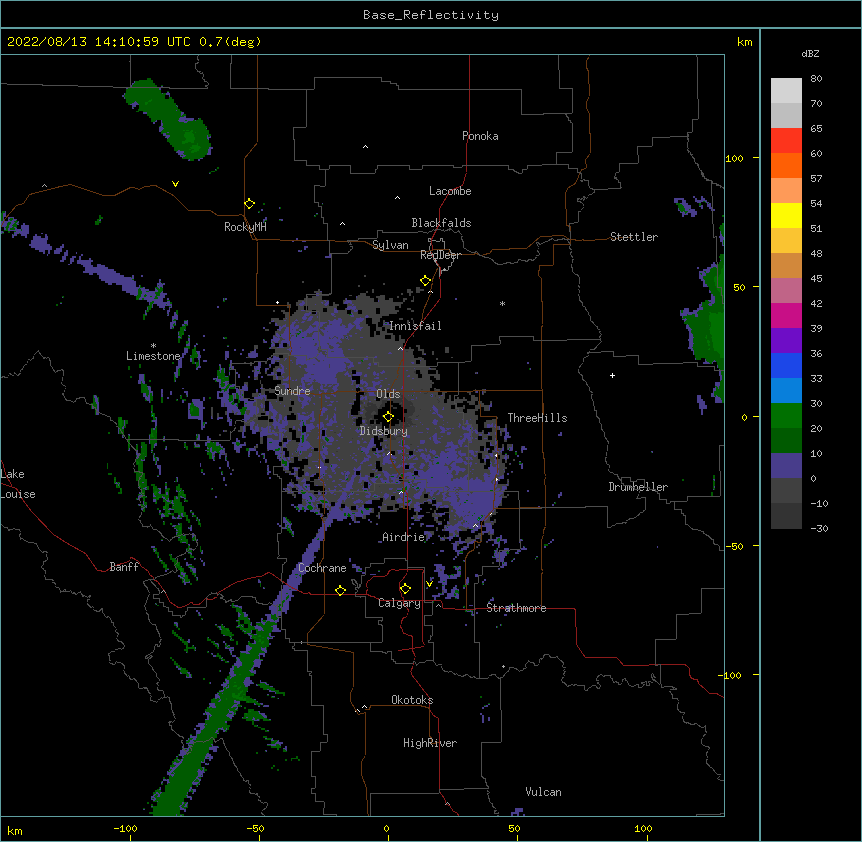
Task: Click the Limestone label
Action: (153, 356)
